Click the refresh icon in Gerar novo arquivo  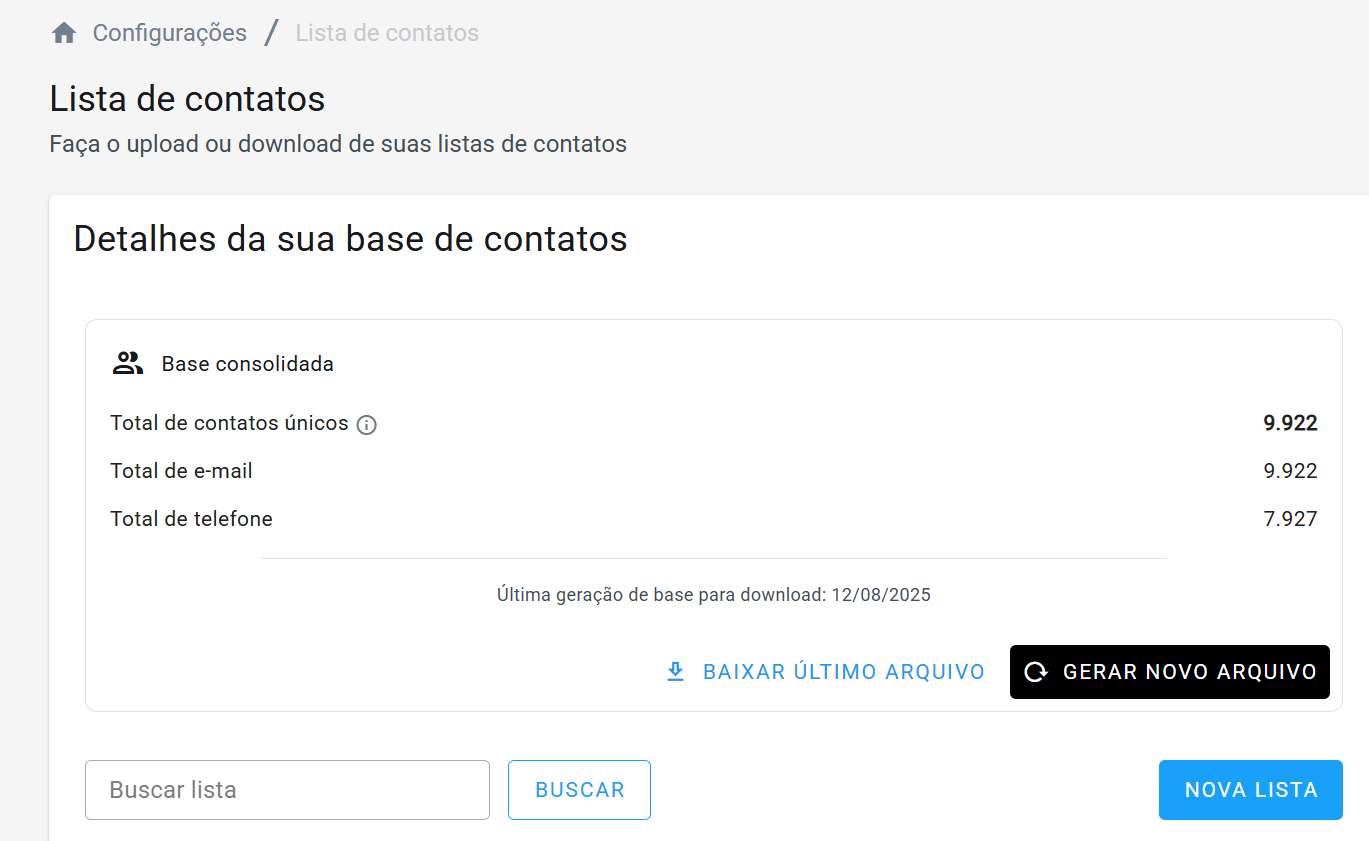tap(1036, 672)
